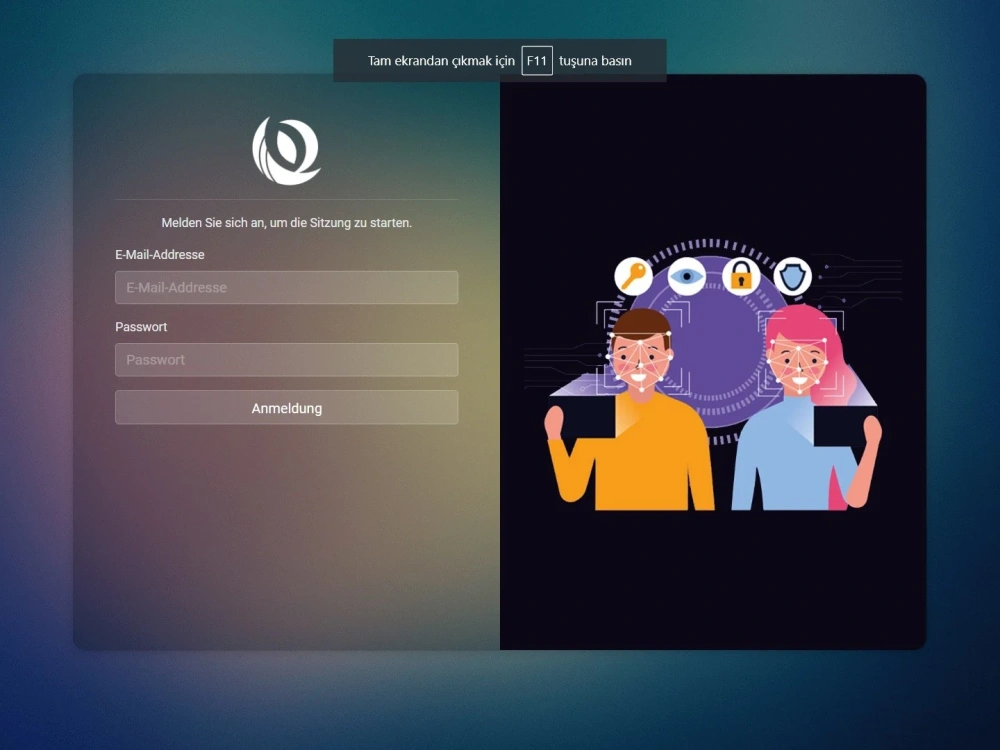1000x750 pixels.
Task: Click the padlock icon in the illustration
Action: 740,276
